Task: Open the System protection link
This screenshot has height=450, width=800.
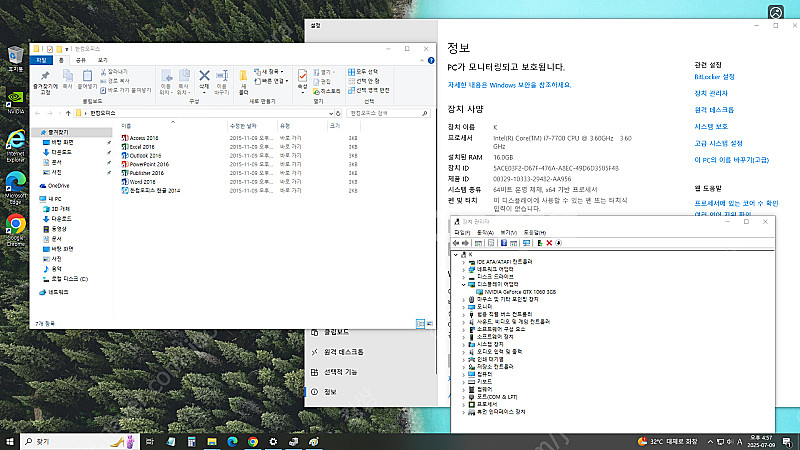Action: tap(711, 127)
